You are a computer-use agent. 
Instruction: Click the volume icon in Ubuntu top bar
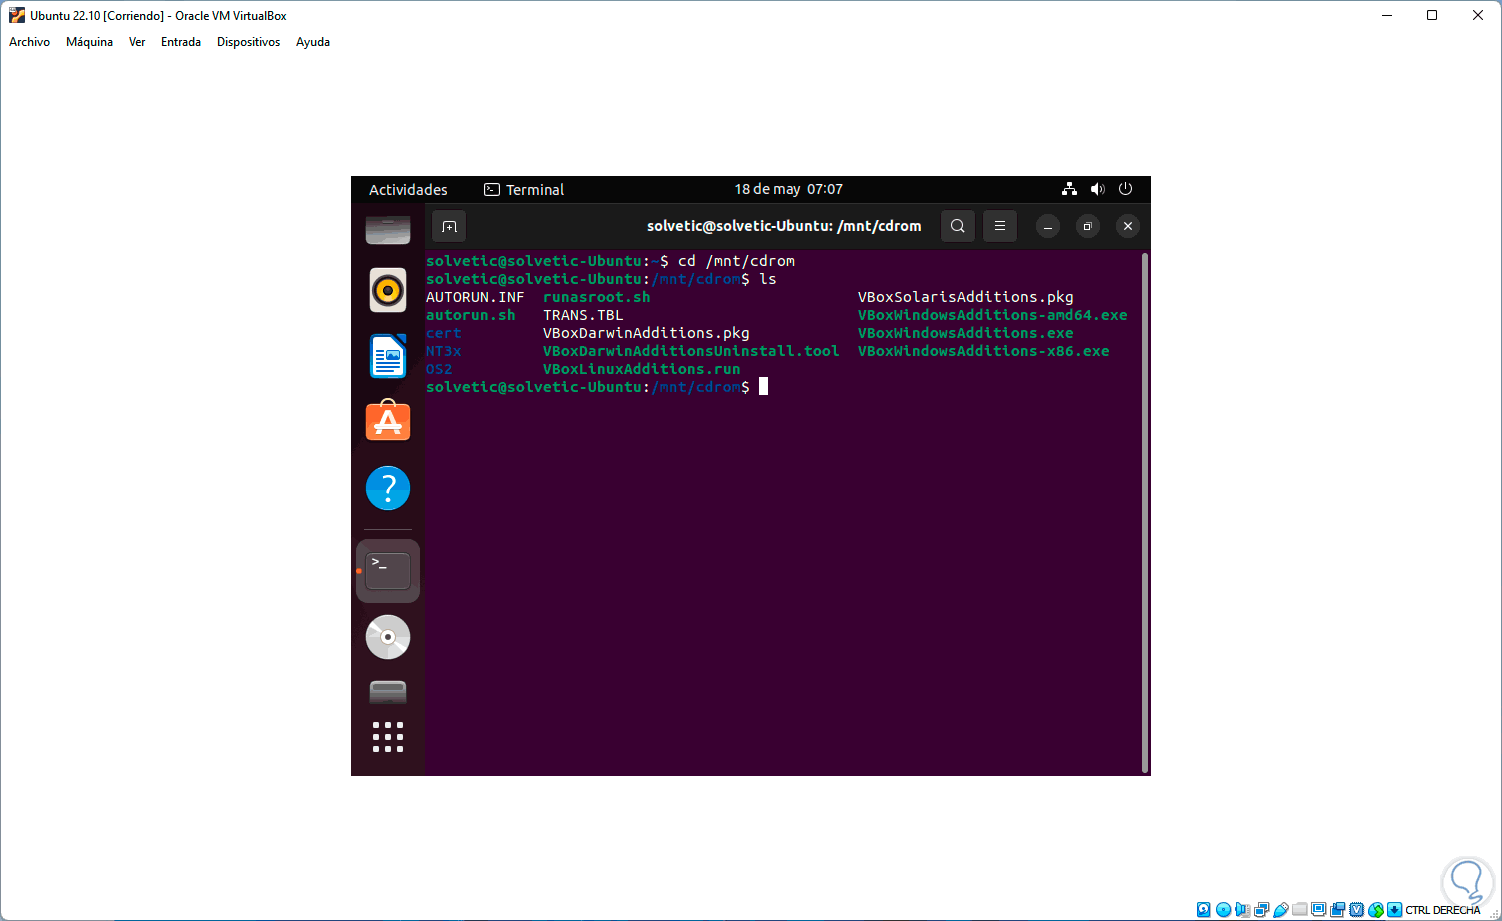point(1097,189)
